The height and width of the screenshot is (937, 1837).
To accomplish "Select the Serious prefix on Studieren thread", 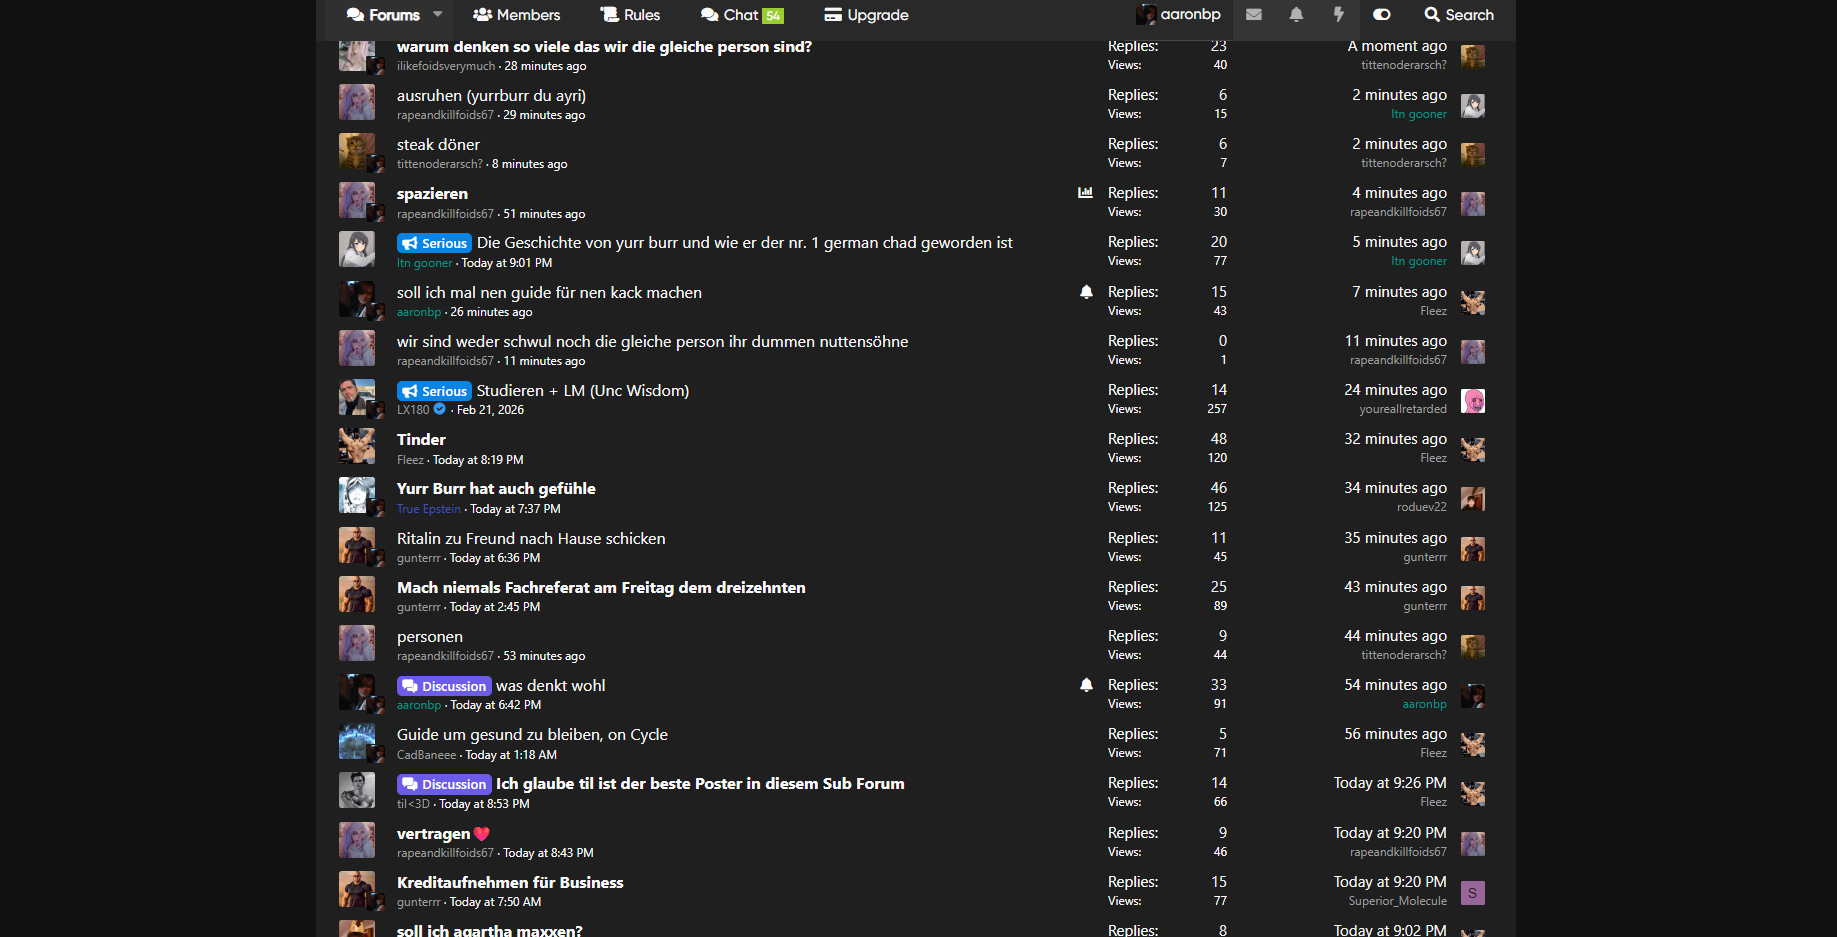I will click(435, 391).
